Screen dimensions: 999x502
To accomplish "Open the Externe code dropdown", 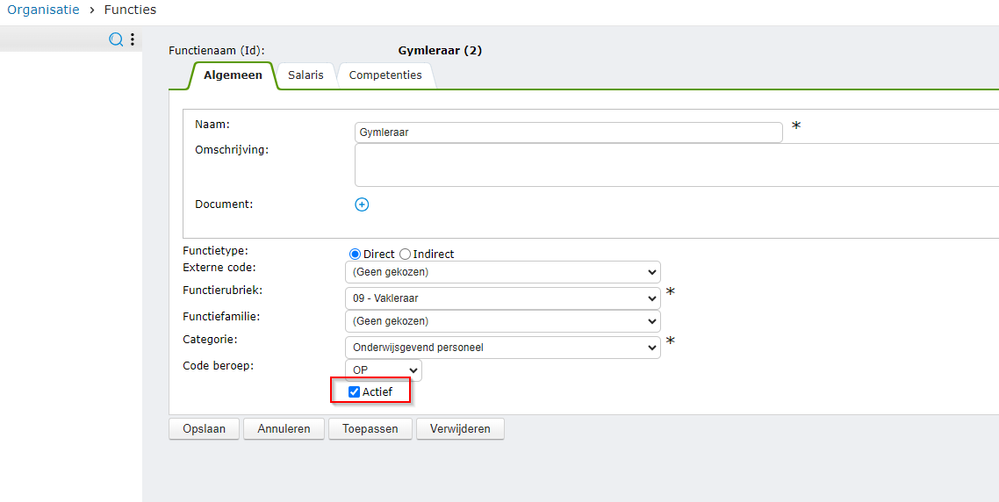I will click(x=502, y=272).
